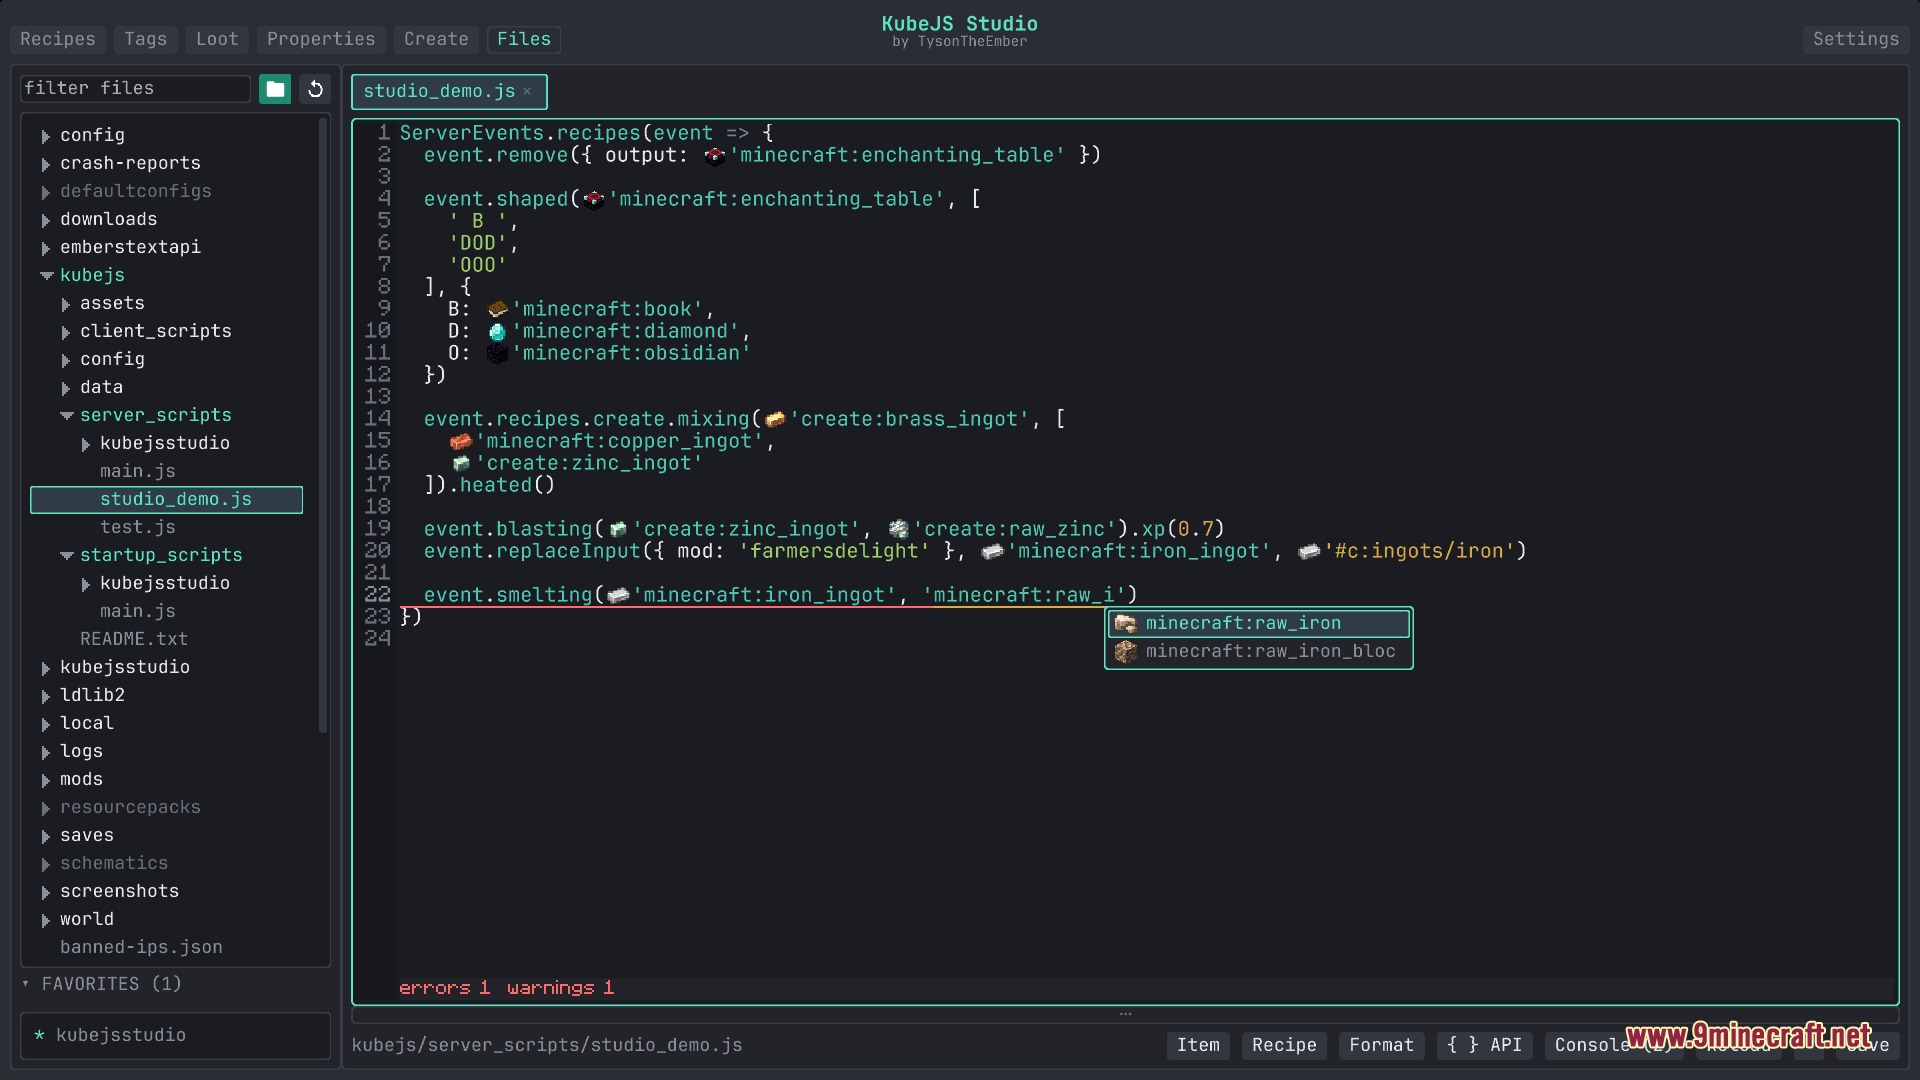This screenshot has width=1920, height=1080.
Task: Open test.js in the file tree
Action: tap(137, 527)
